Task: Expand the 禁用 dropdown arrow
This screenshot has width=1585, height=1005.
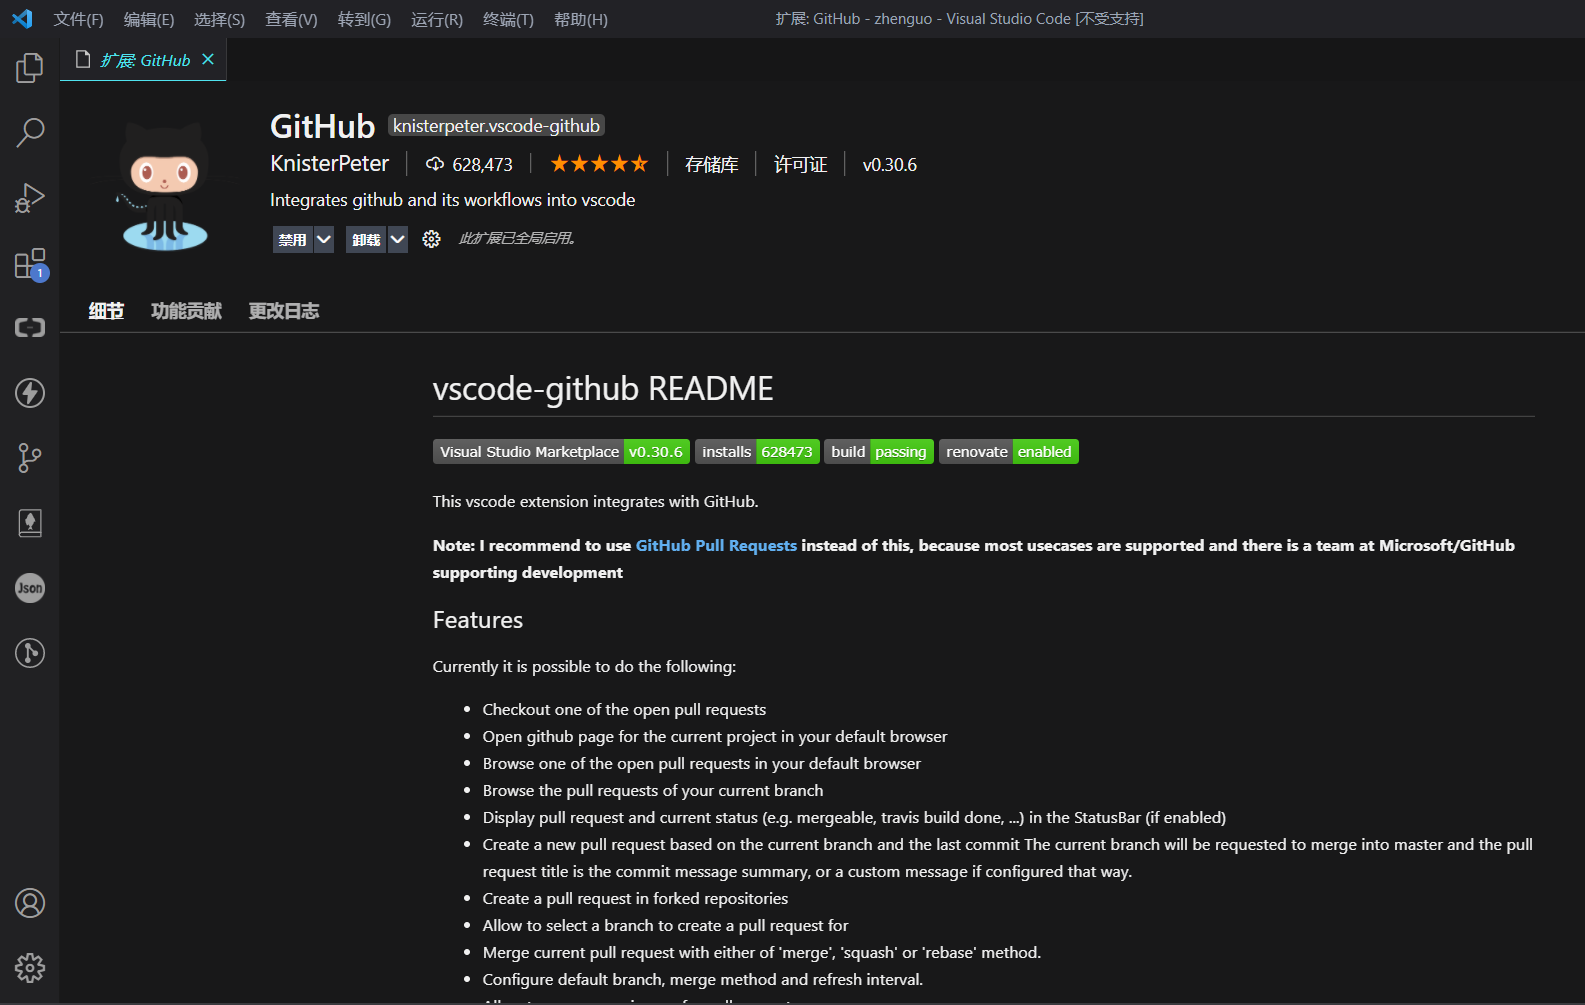Action: point(323,239)
